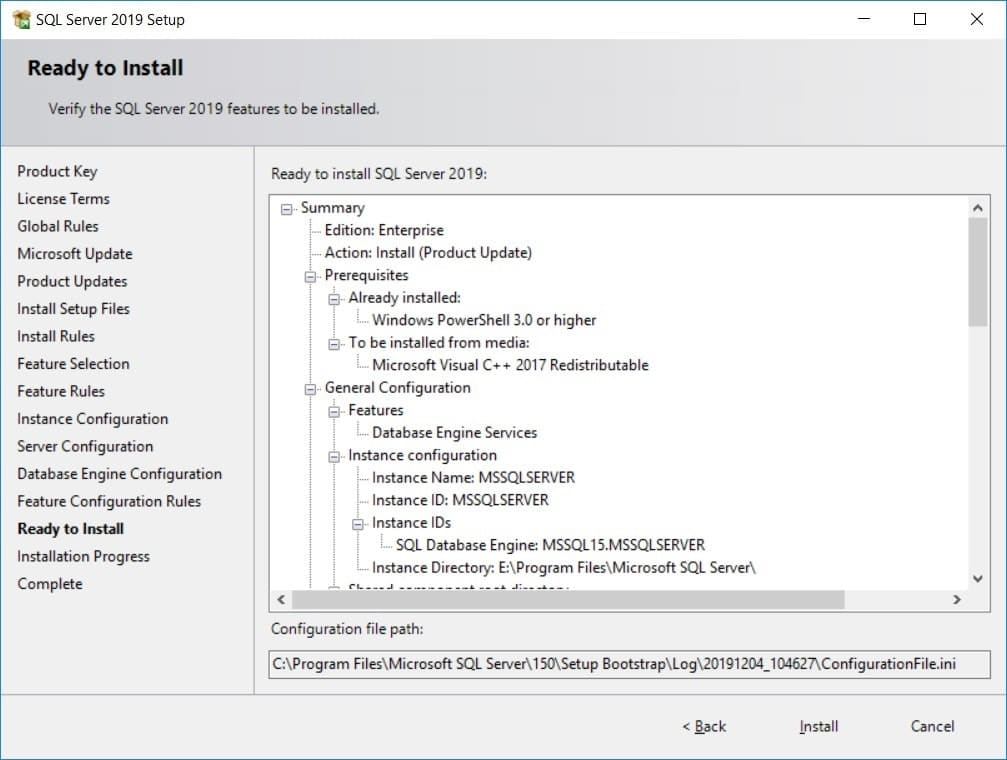The width and height of the screenshot is (1007, 760).
Task: Select the License Terms step
Action: (62, 198)
